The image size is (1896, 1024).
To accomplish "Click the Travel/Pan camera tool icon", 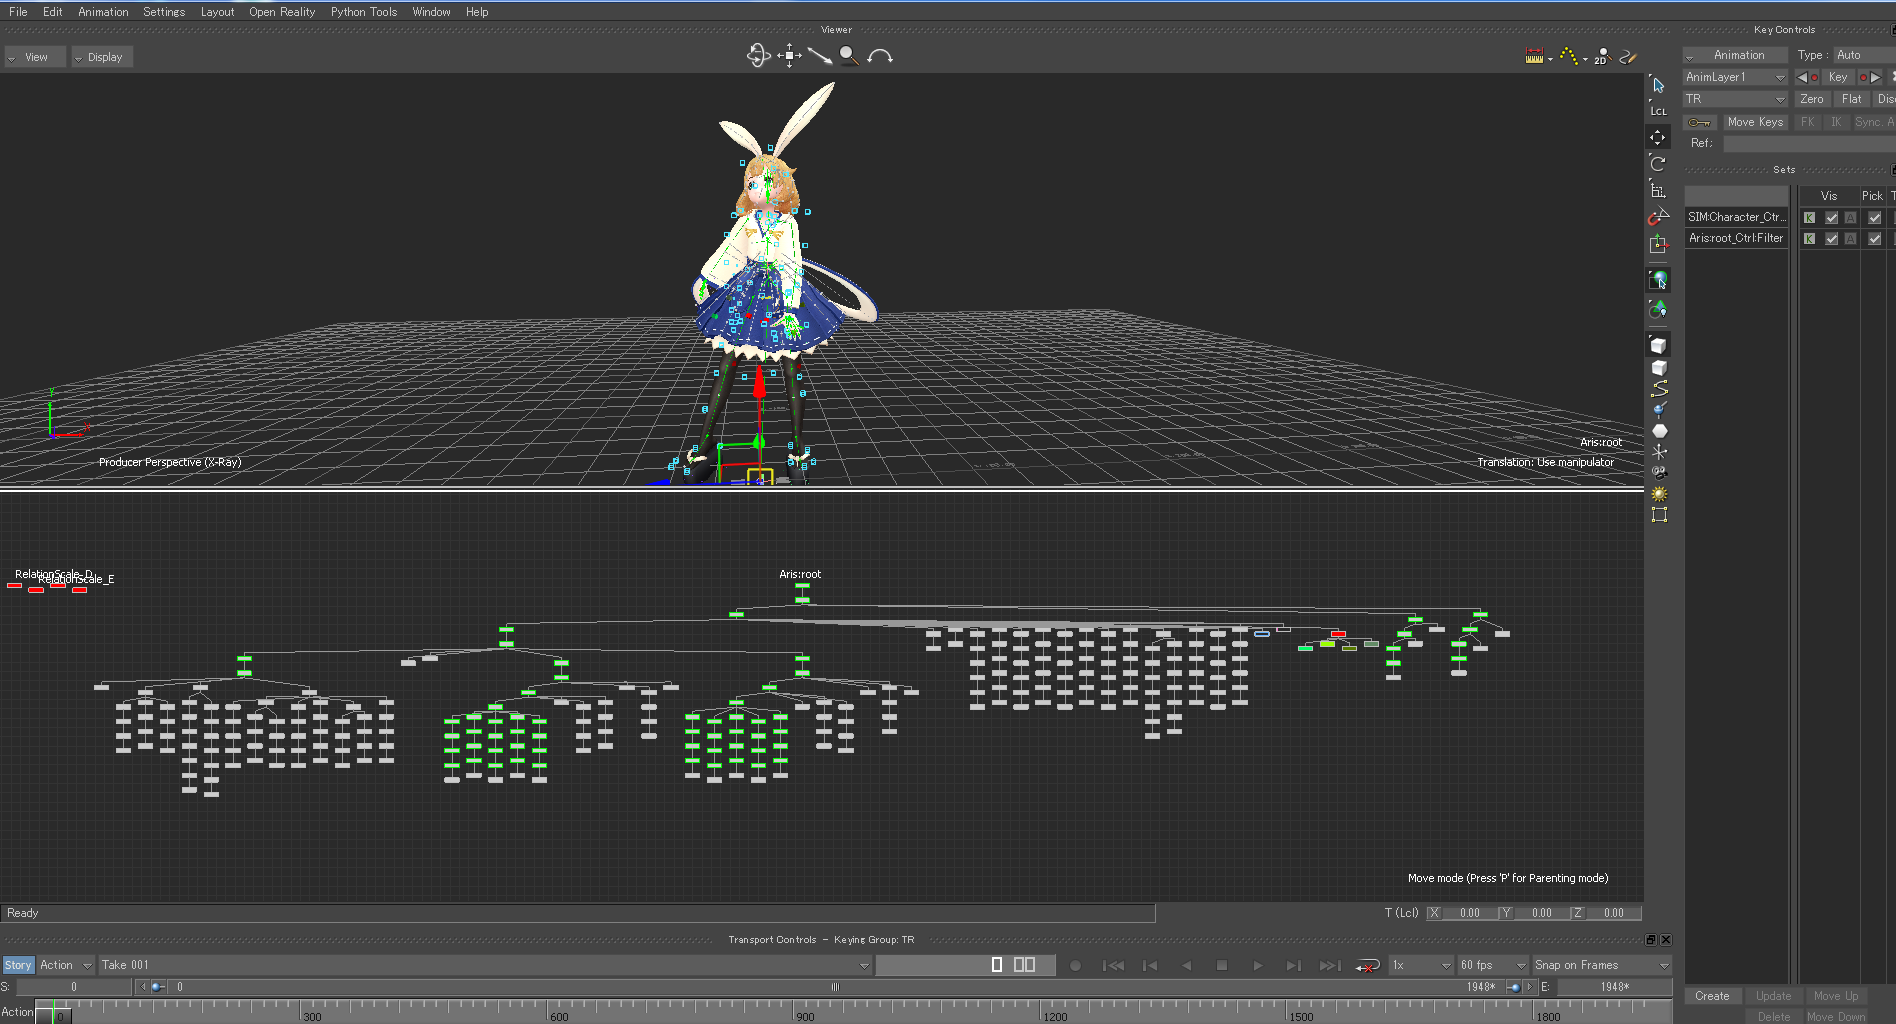I will pos(789,56).
